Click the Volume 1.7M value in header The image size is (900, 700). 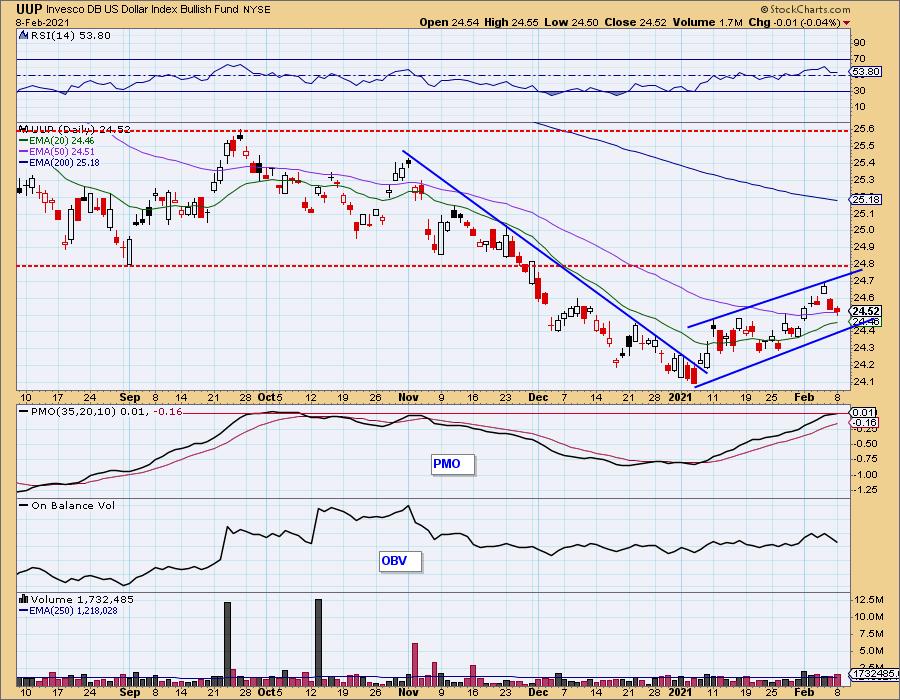click(x=708, y=22)
